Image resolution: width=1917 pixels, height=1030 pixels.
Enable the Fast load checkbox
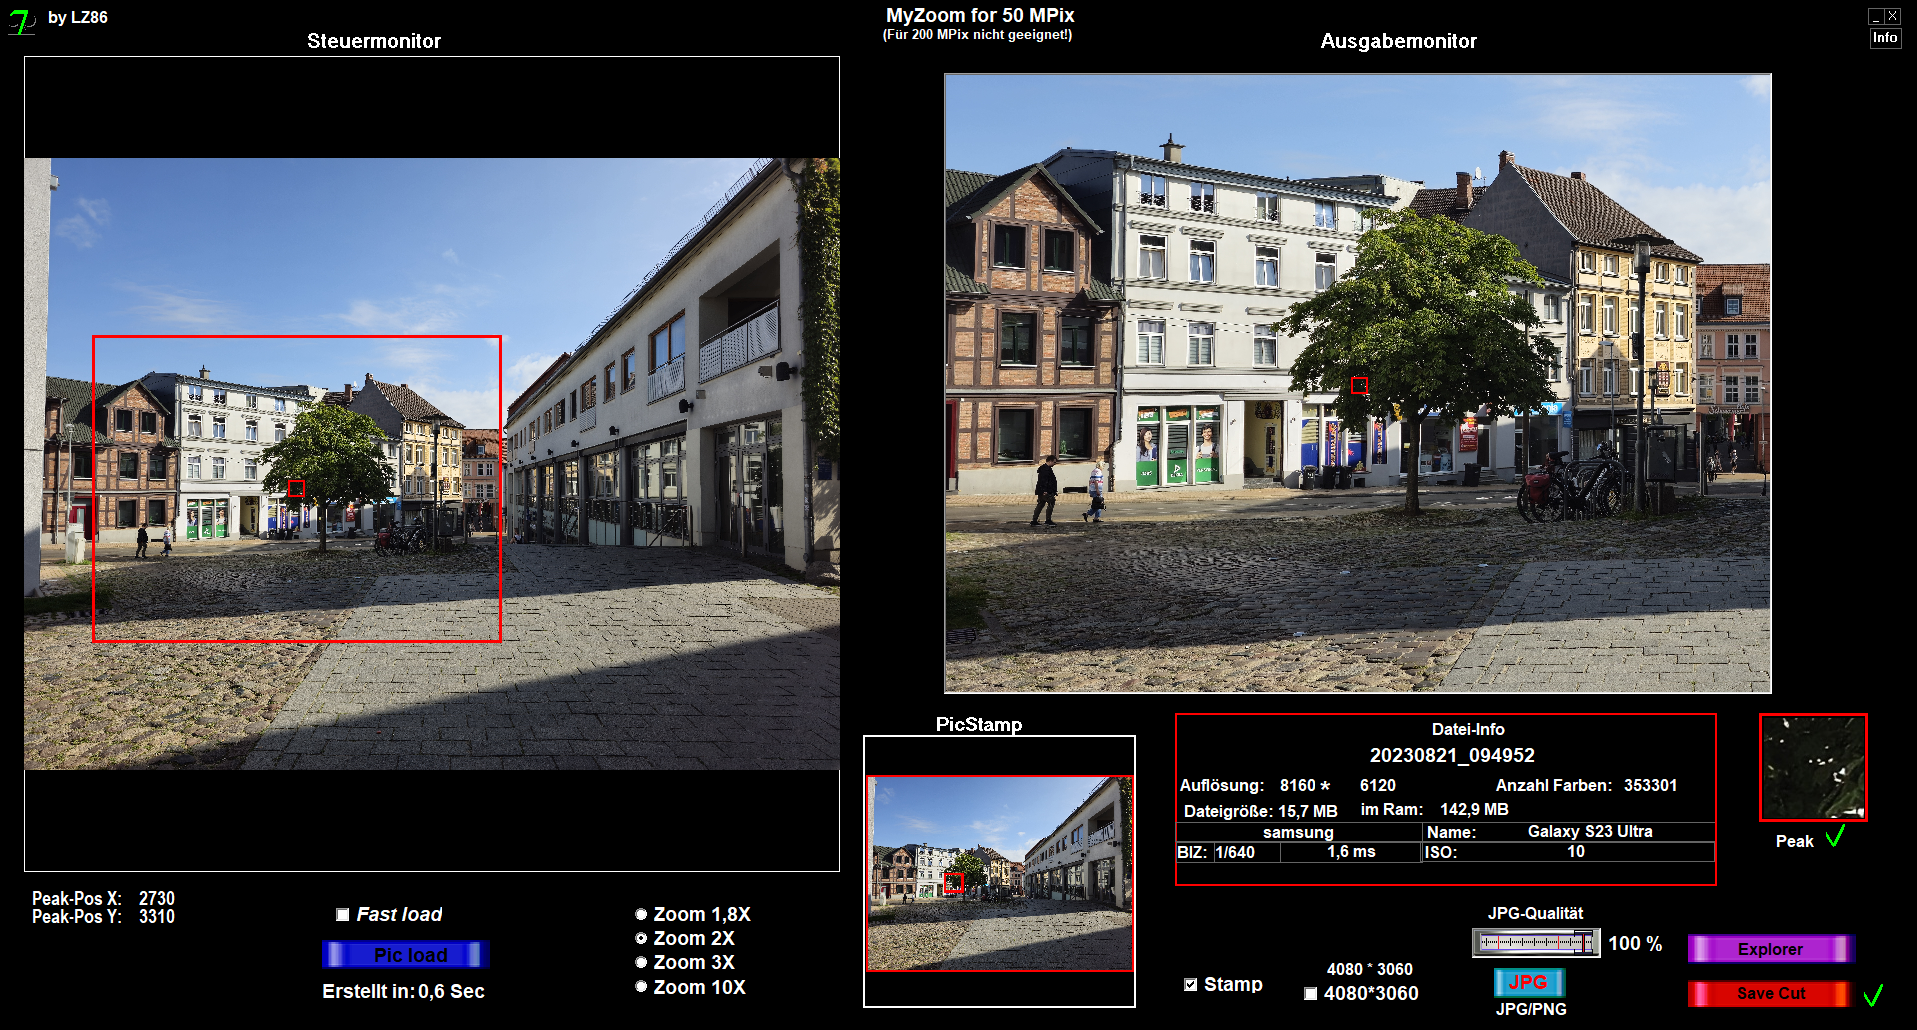click(x=343, y=915)
